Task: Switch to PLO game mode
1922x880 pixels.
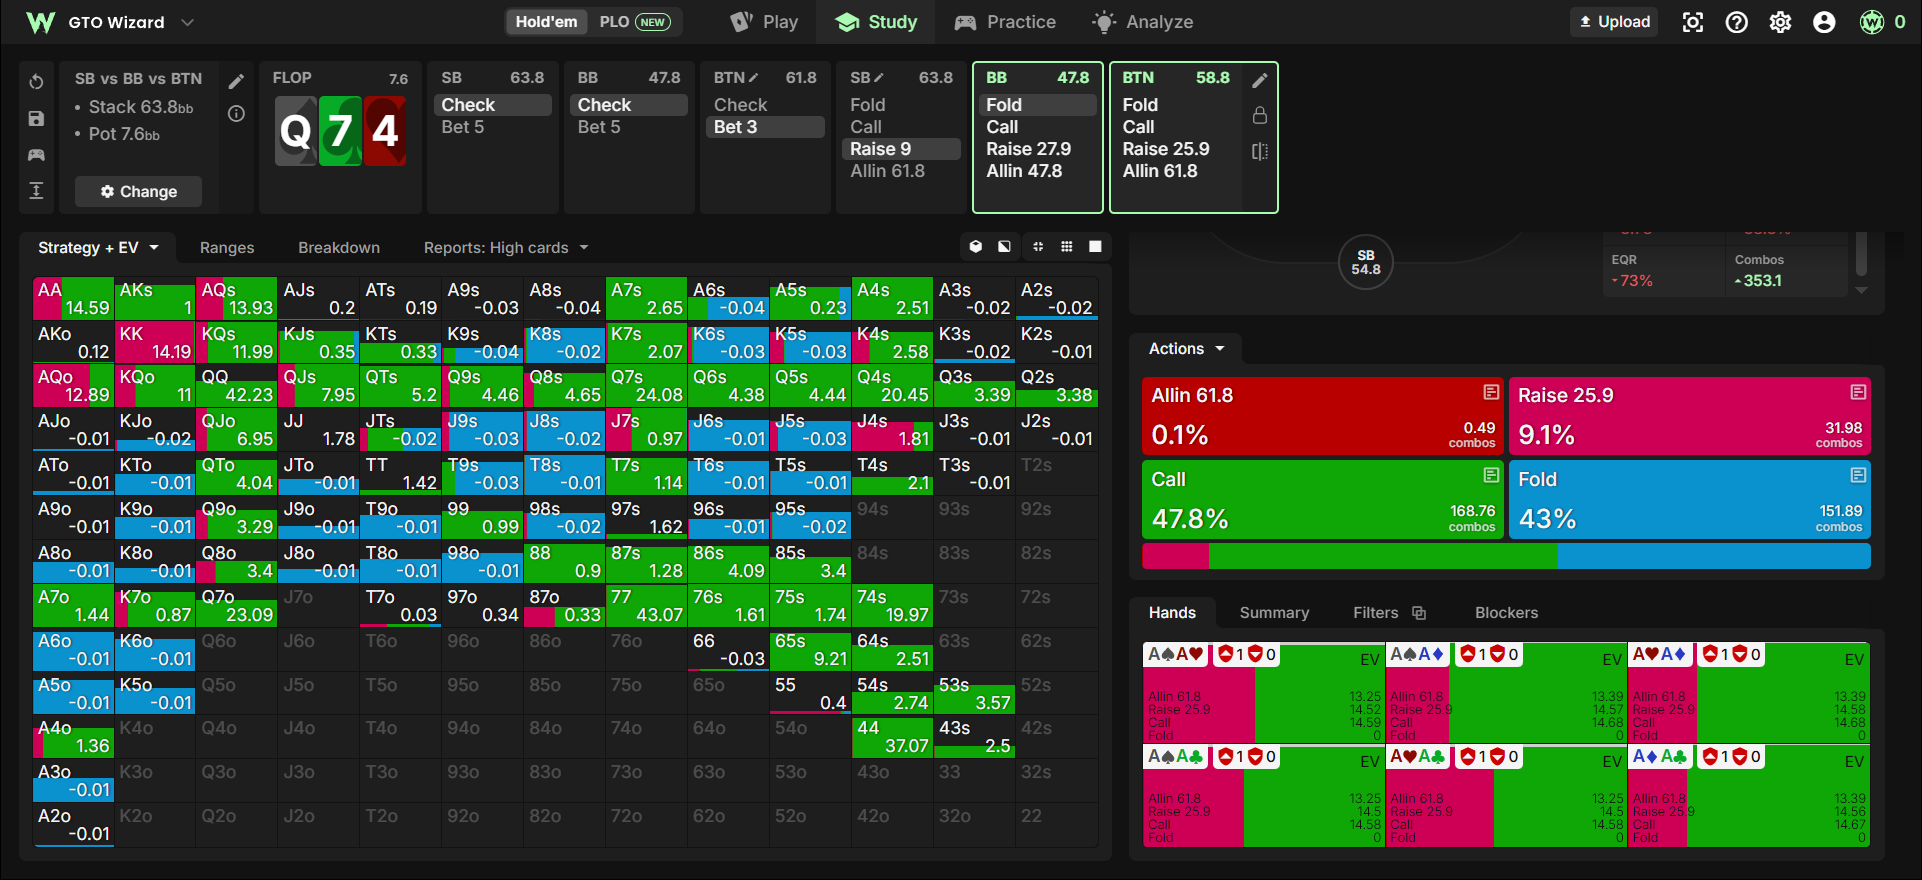Action: 635,22
